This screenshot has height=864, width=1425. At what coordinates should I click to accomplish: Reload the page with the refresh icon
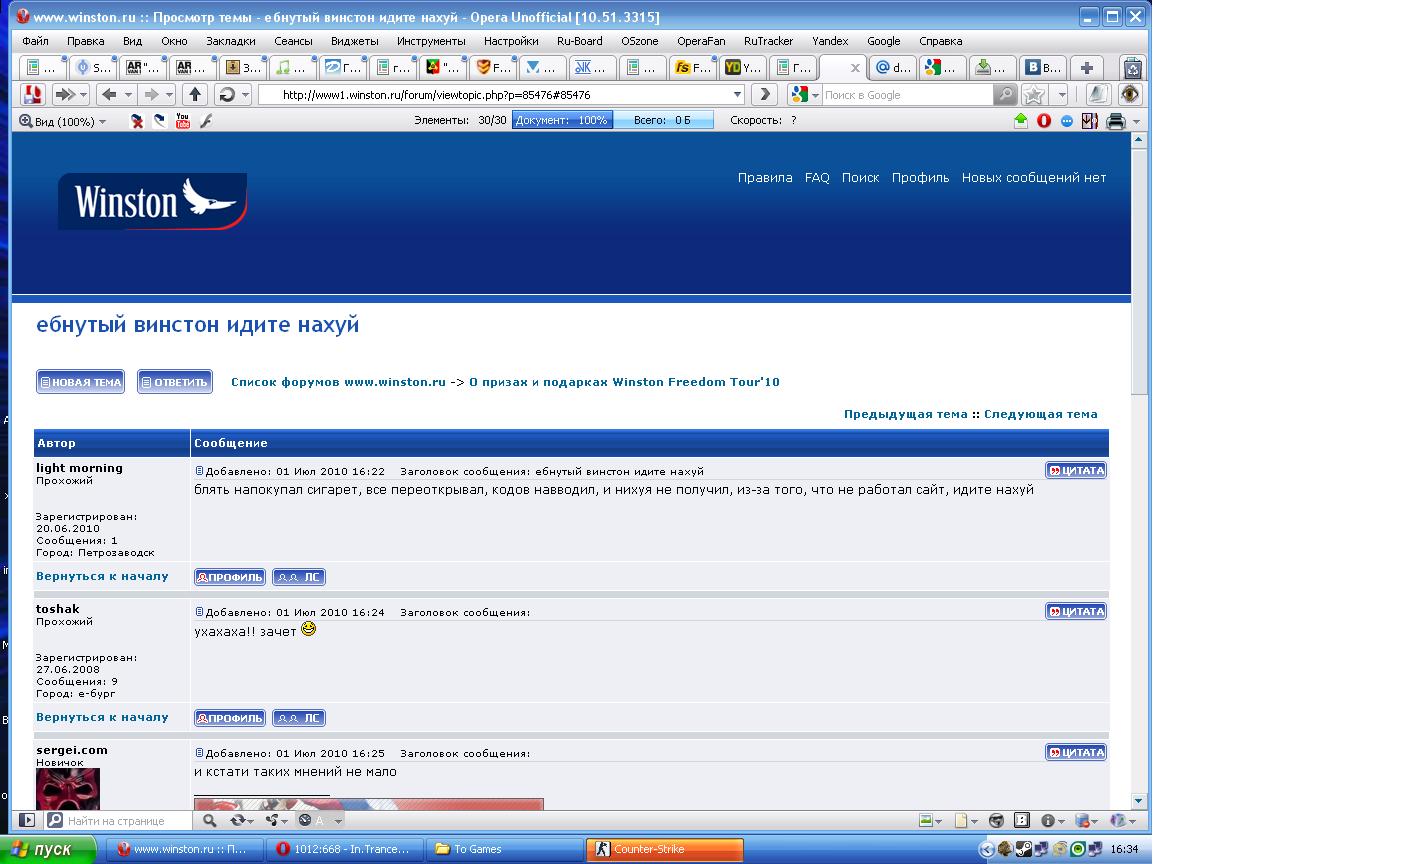pyautogui.click(x=227, y=94)
